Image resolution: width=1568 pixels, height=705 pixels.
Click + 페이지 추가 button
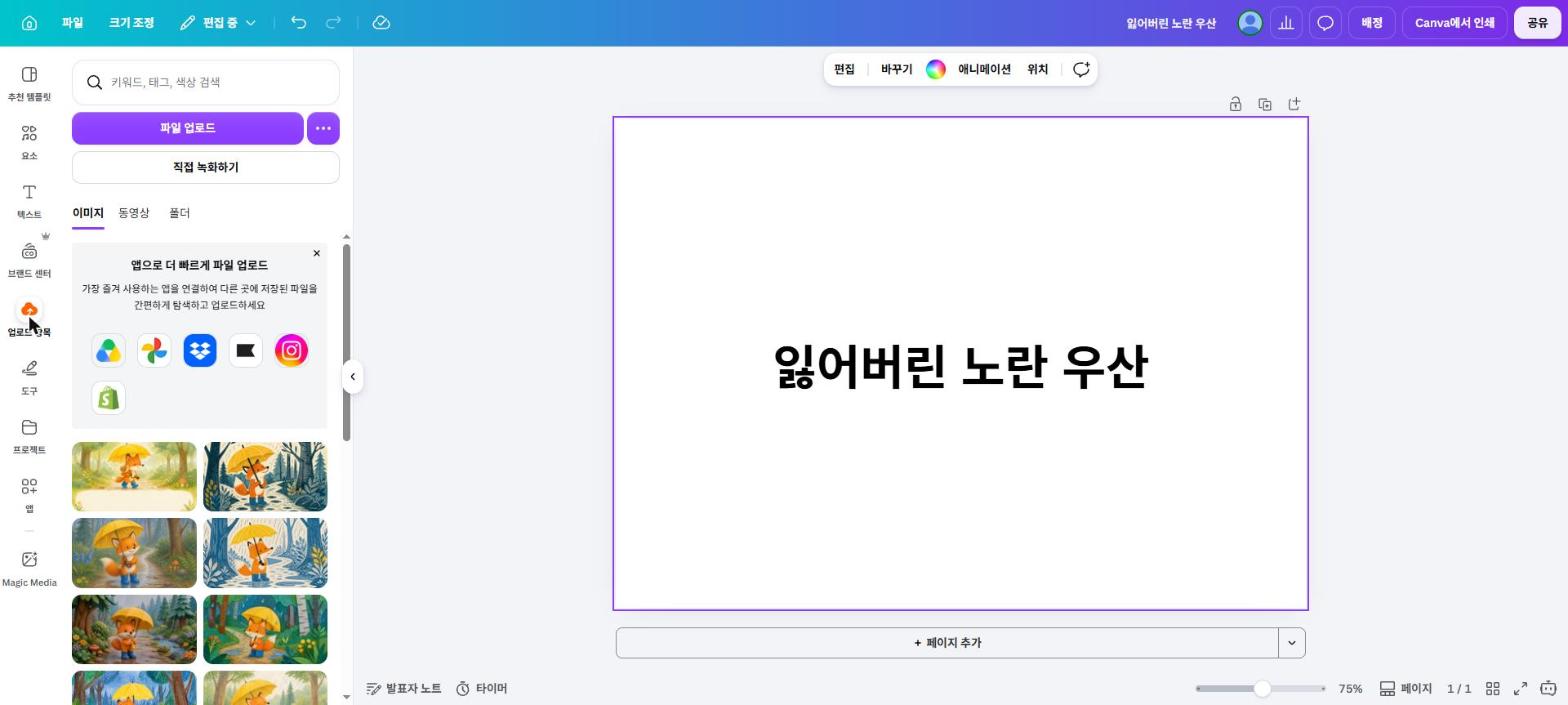coord(947,643)
